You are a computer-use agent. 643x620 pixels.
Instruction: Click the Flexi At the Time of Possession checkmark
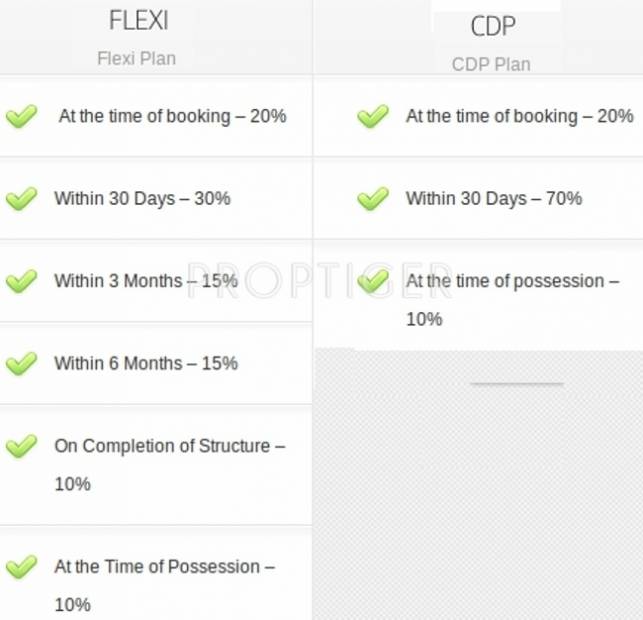(x=21, y=567)
